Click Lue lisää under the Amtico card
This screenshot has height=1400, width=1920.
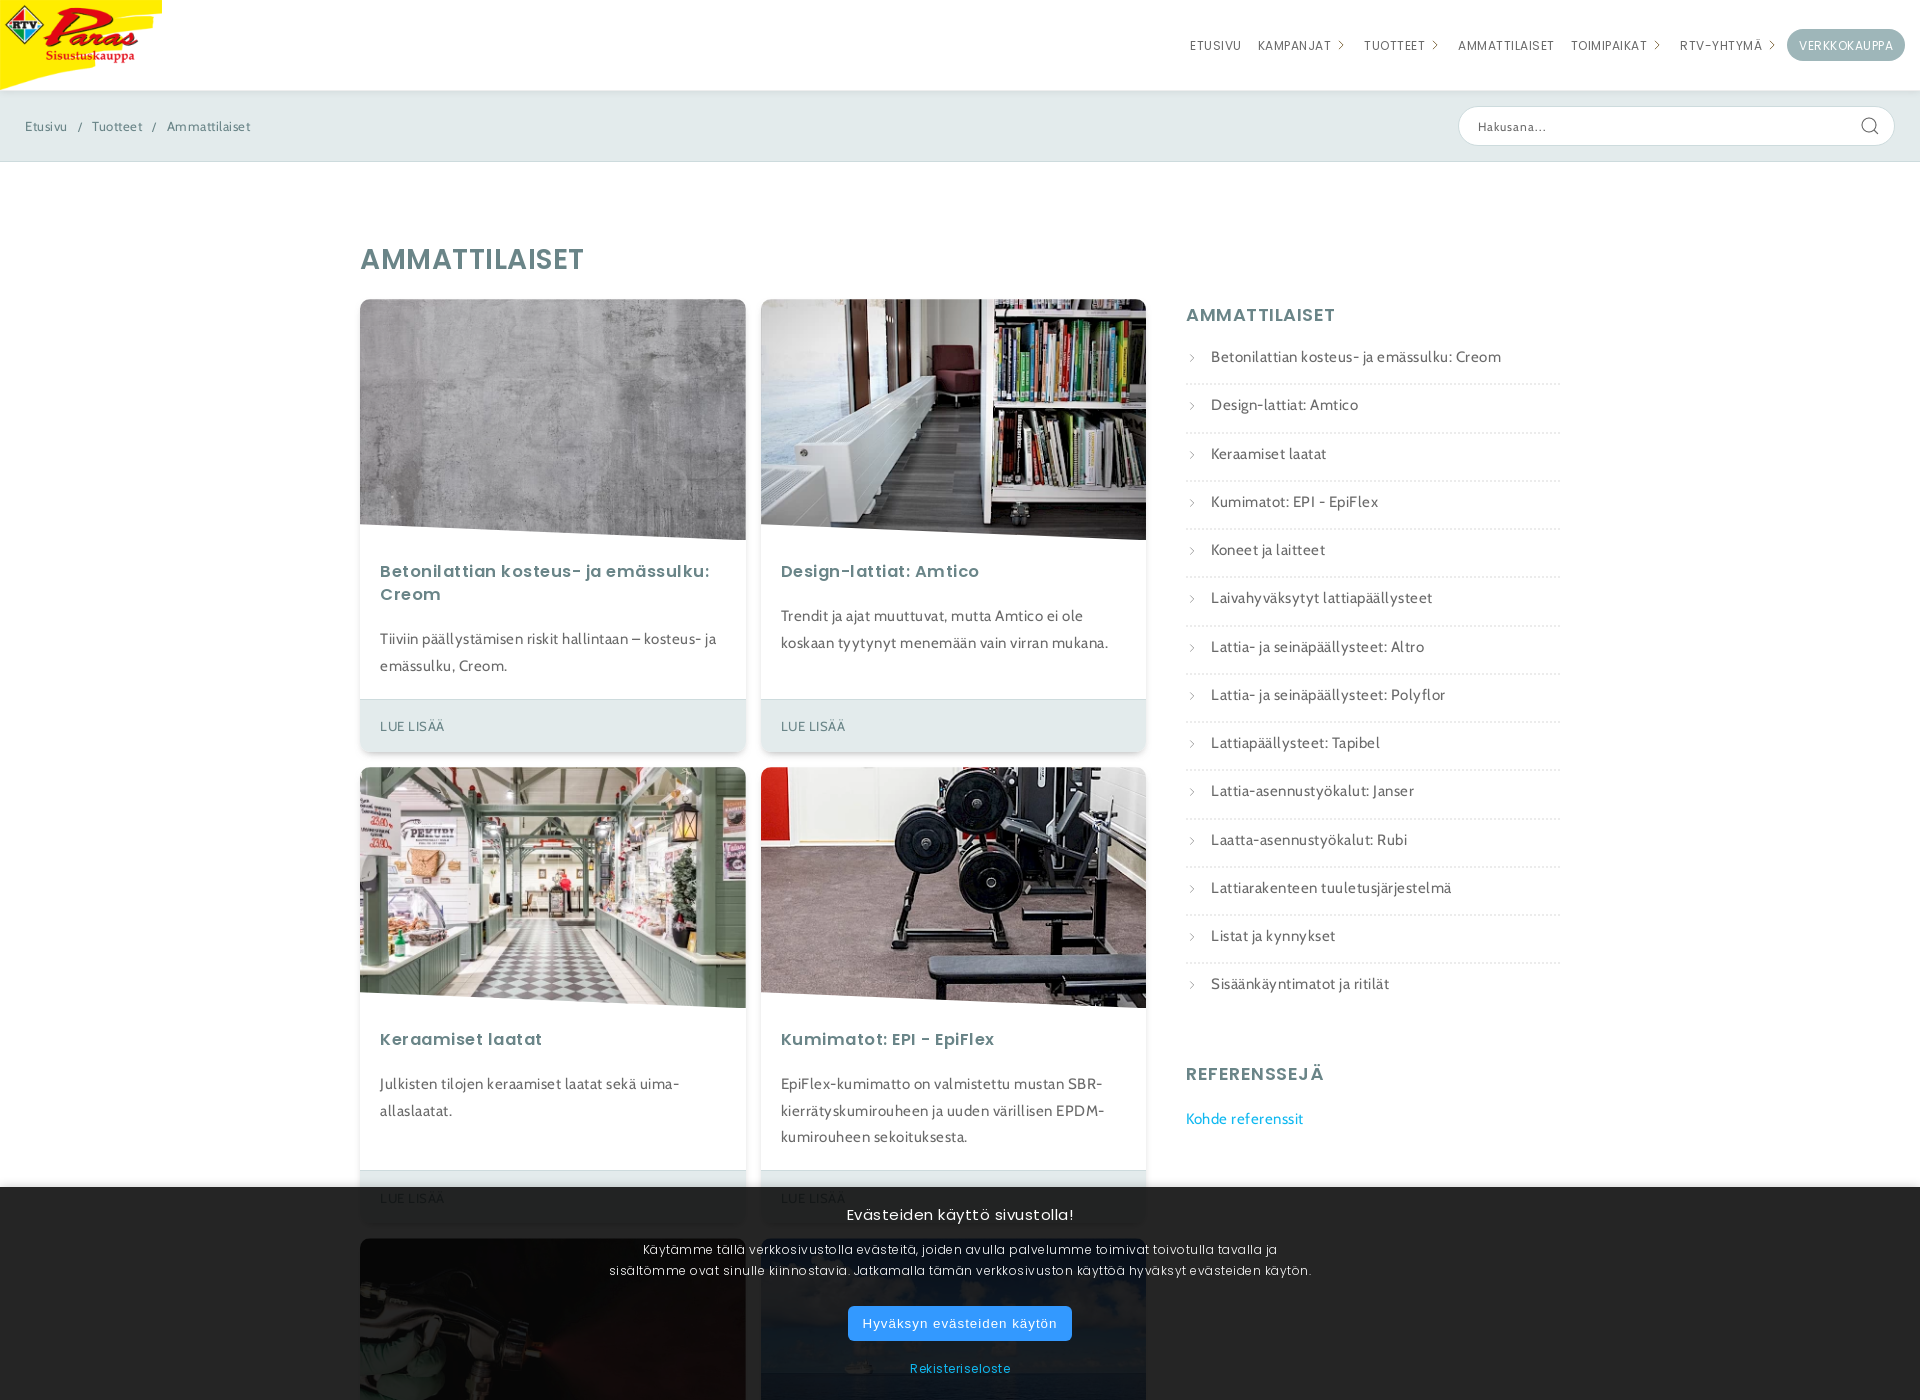click(x=813, y=727)
